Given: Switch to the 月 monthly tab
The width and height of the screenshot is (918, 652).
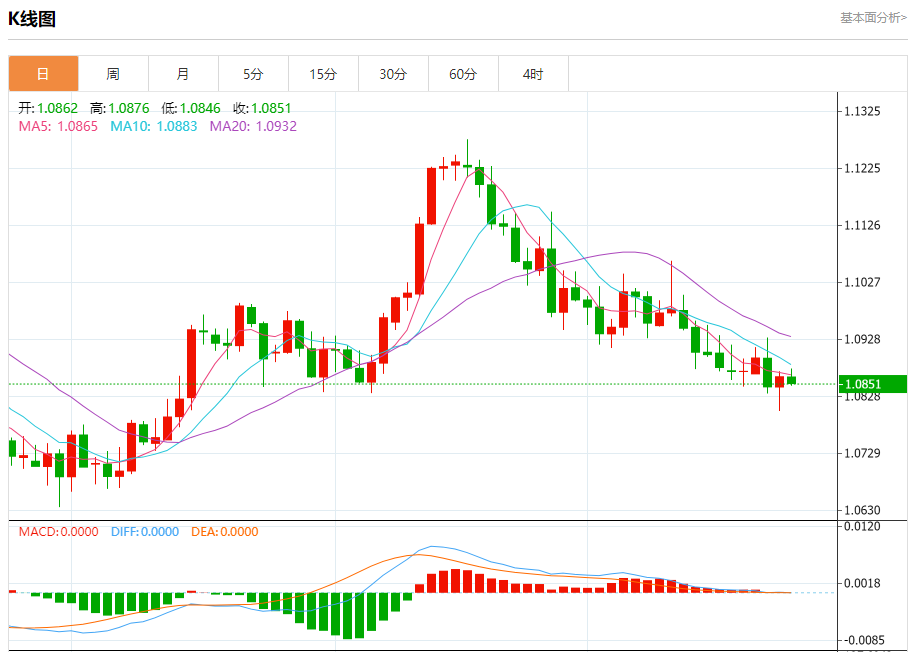Looking at the screenshot, I should [x=183, y=74].
